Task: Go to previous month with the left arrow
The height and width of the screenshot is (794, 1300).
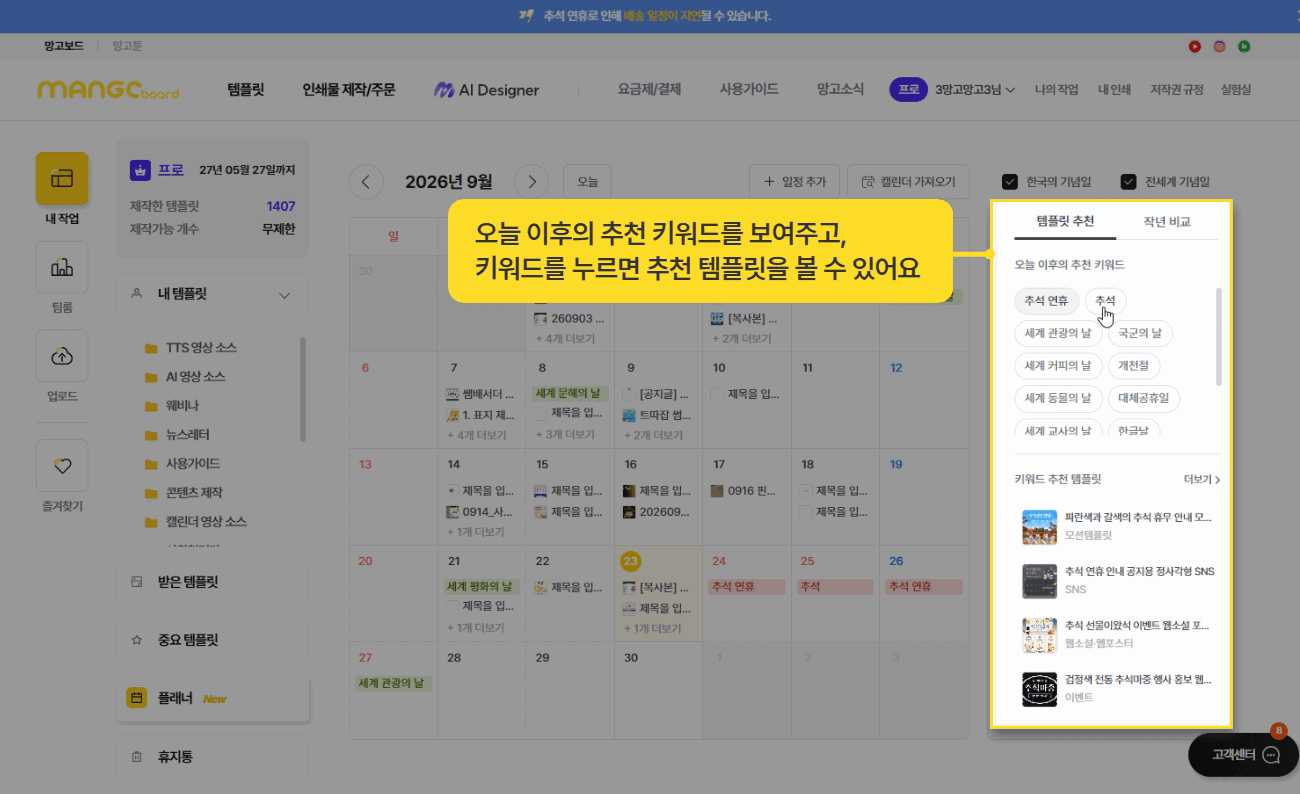Action: tap(366, 182)
